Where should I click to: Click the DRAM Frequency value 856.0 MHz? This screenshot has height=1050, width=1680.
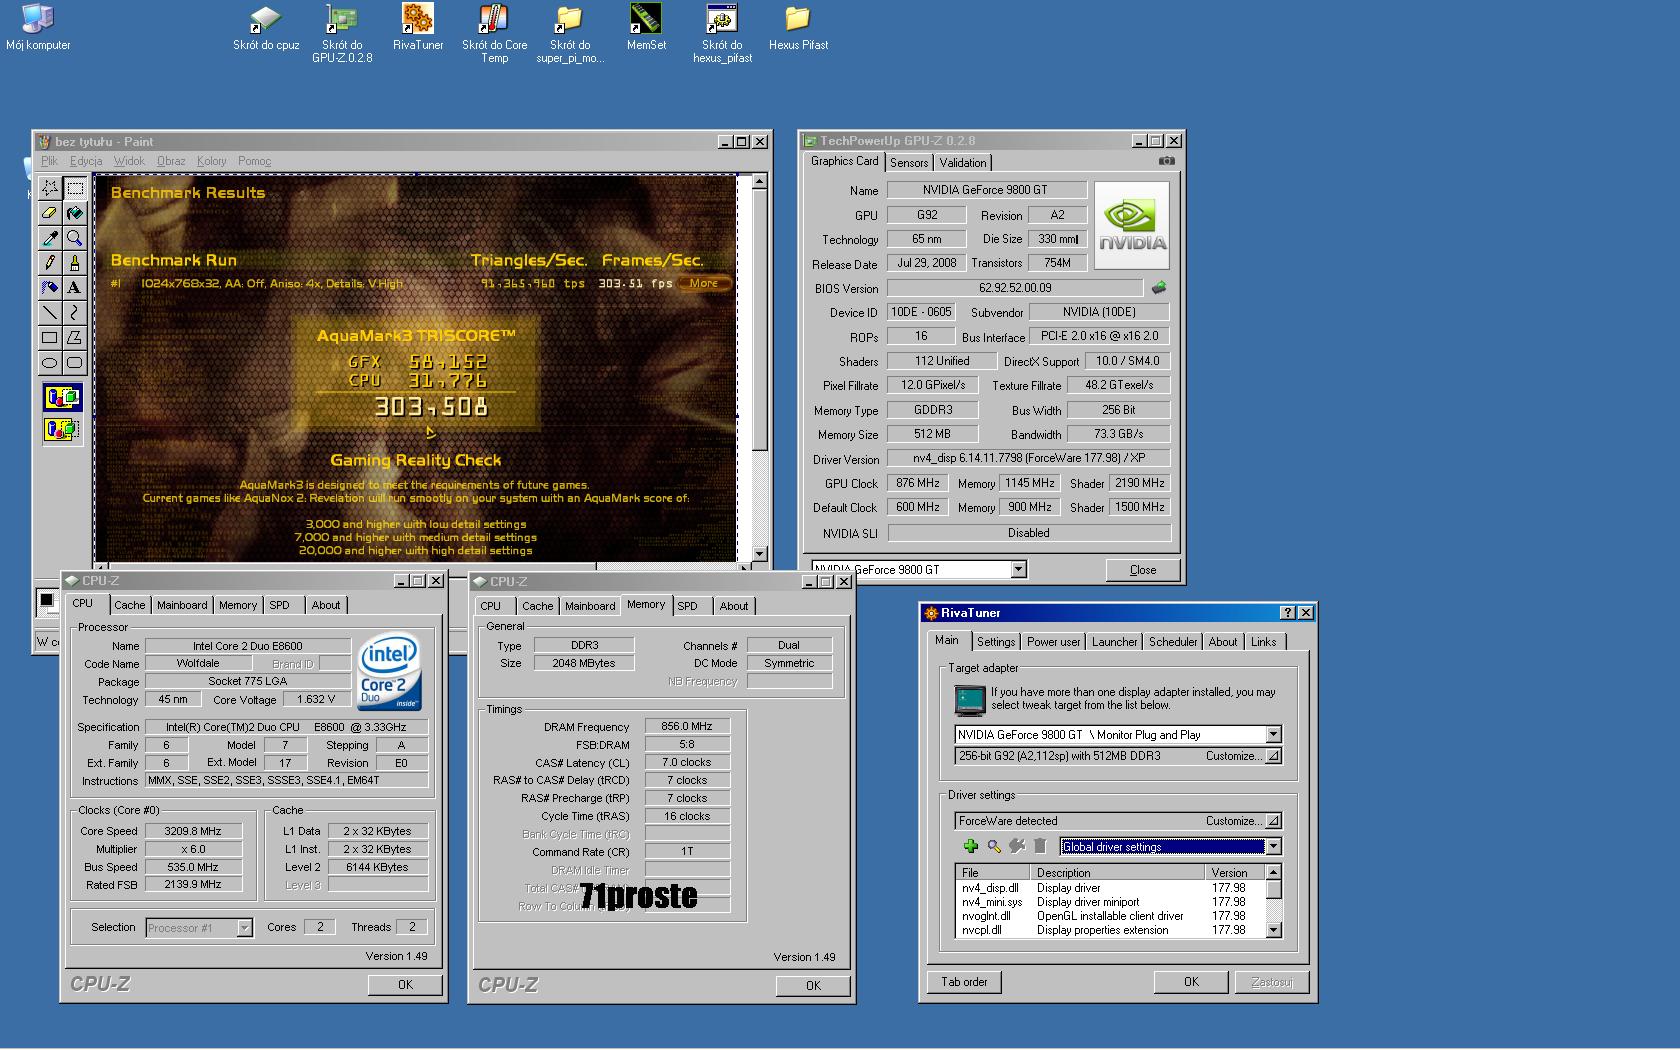(x=687, y=727)
